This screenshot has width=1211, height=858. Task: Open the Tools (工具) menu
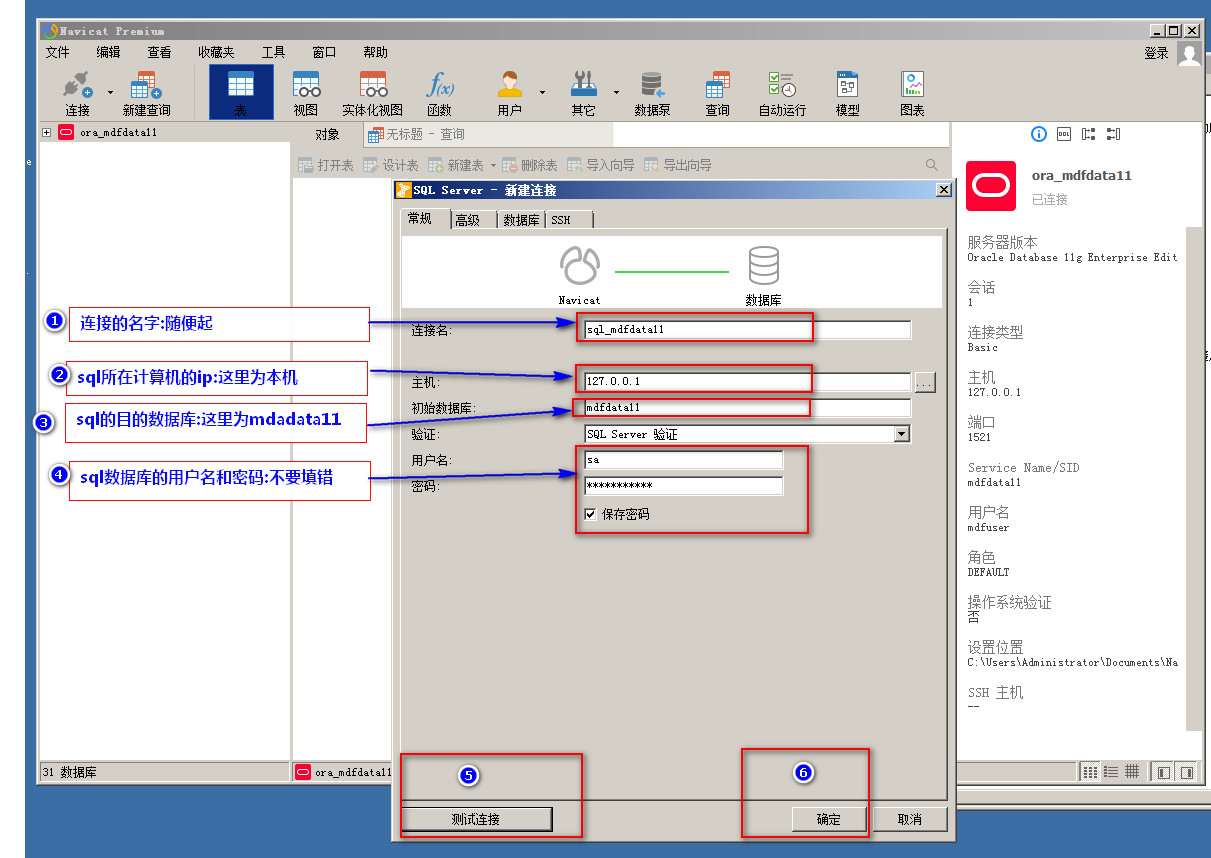(273, 52)
